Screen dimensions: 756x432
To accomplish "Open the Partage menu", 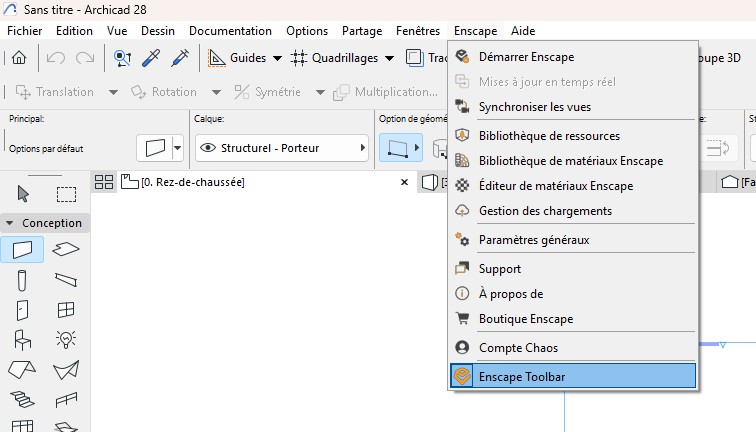I will coord(362,31).
